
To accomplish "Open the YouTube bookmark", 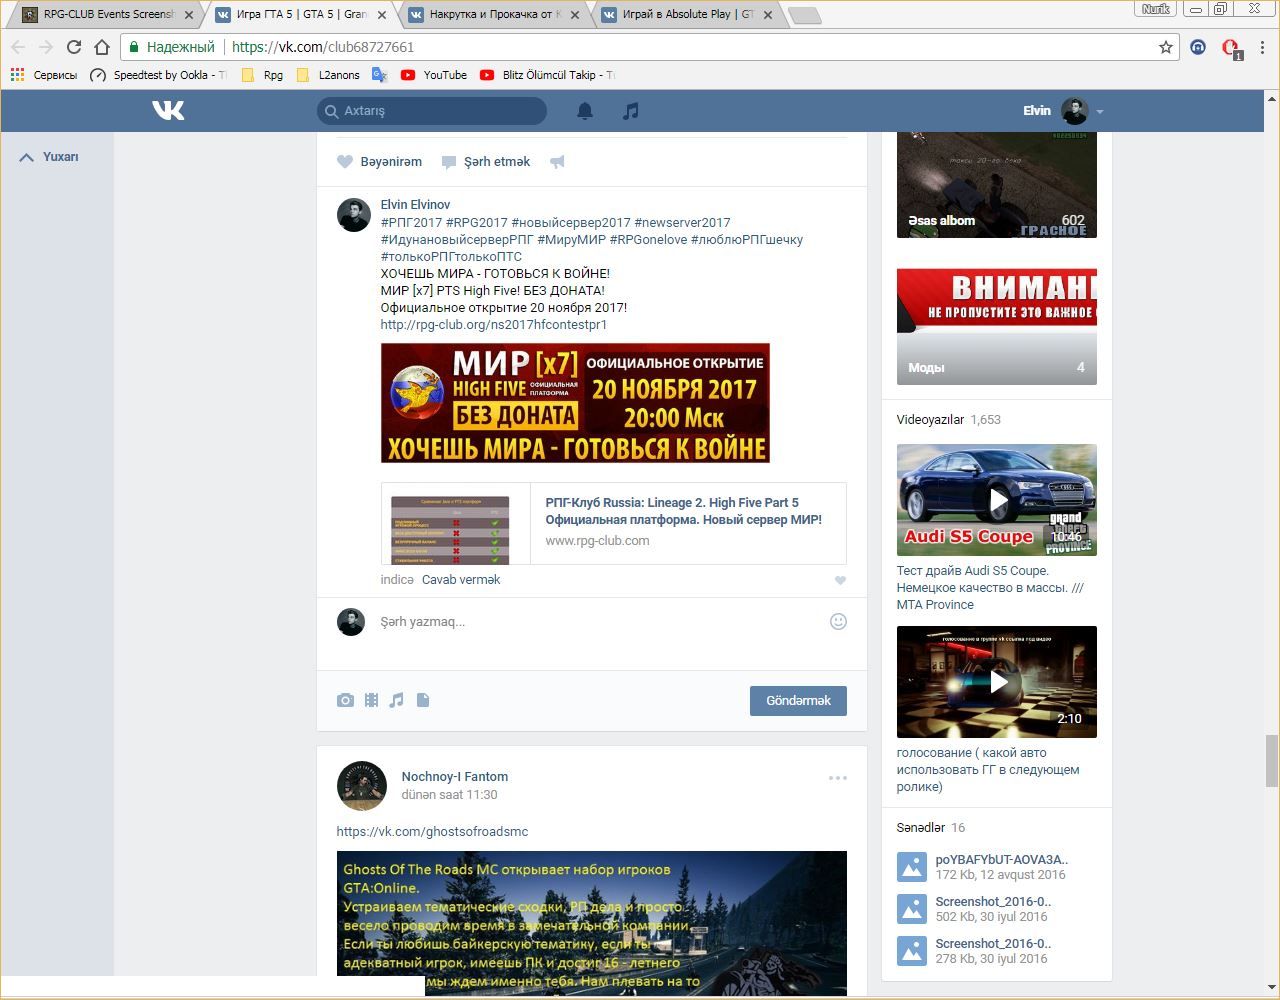I will tap(434, 75).
